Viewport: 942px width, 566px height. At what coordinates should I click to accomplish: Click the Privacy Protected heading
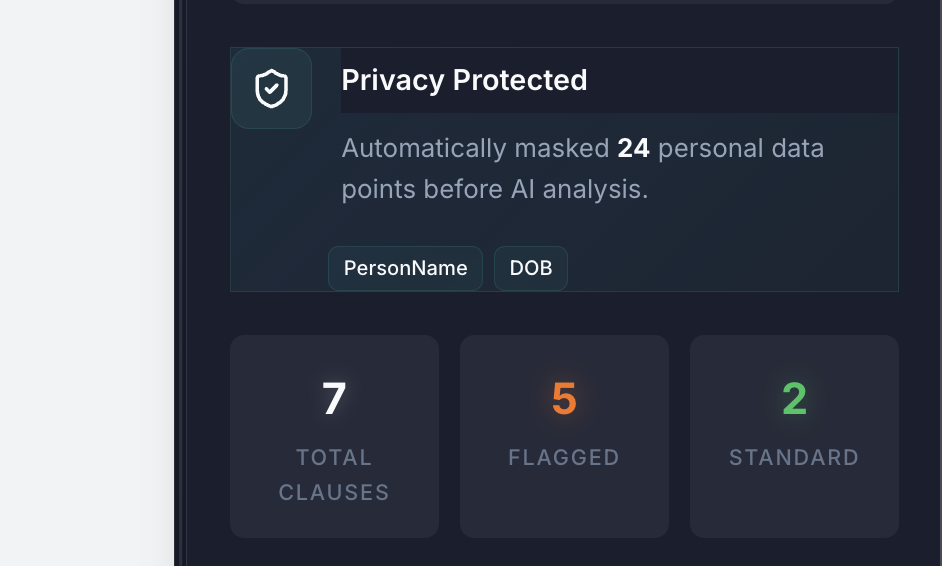pyautogui.click(x=464, y=80)
